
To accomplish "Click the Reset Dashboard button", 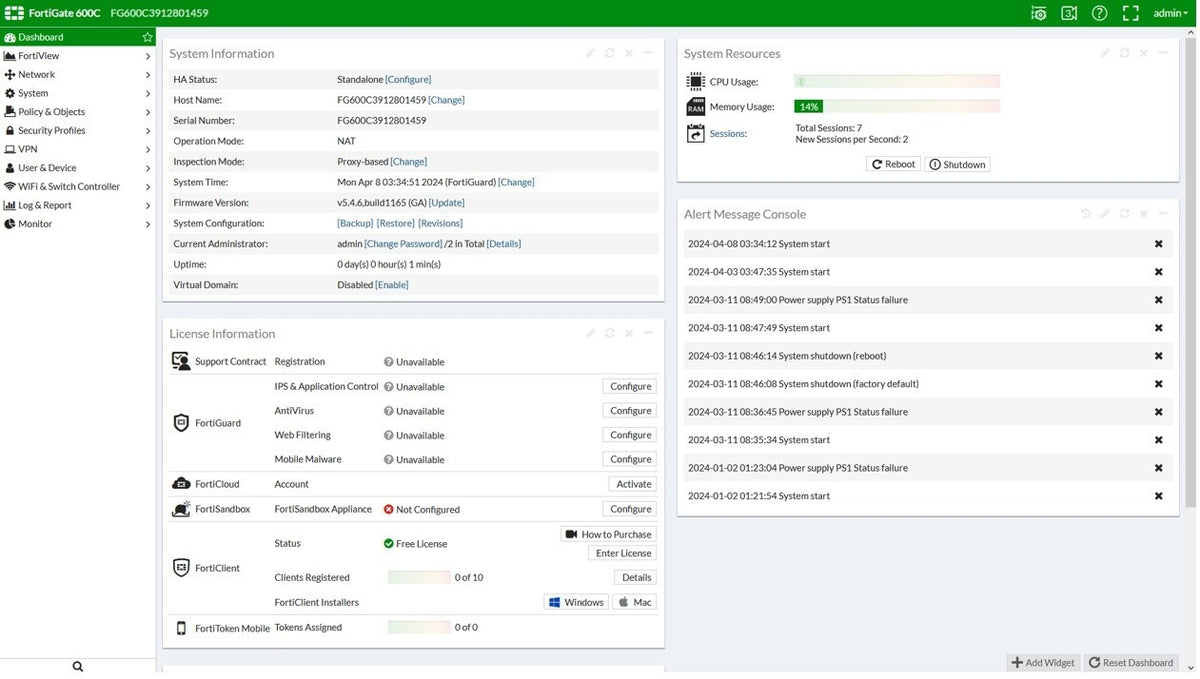I will (1132, 662).
